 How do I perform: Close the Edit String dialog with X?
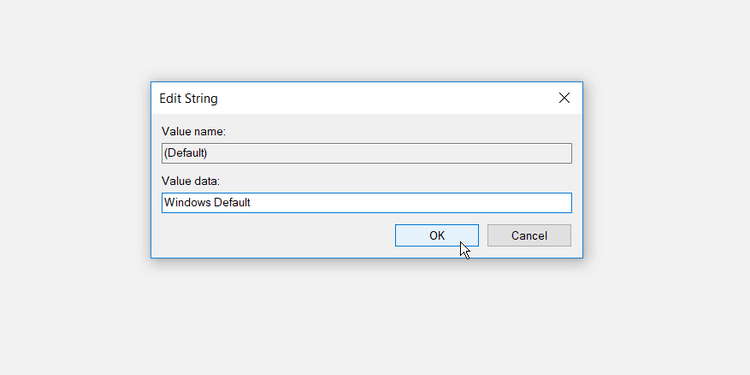[x=564, y=98]
